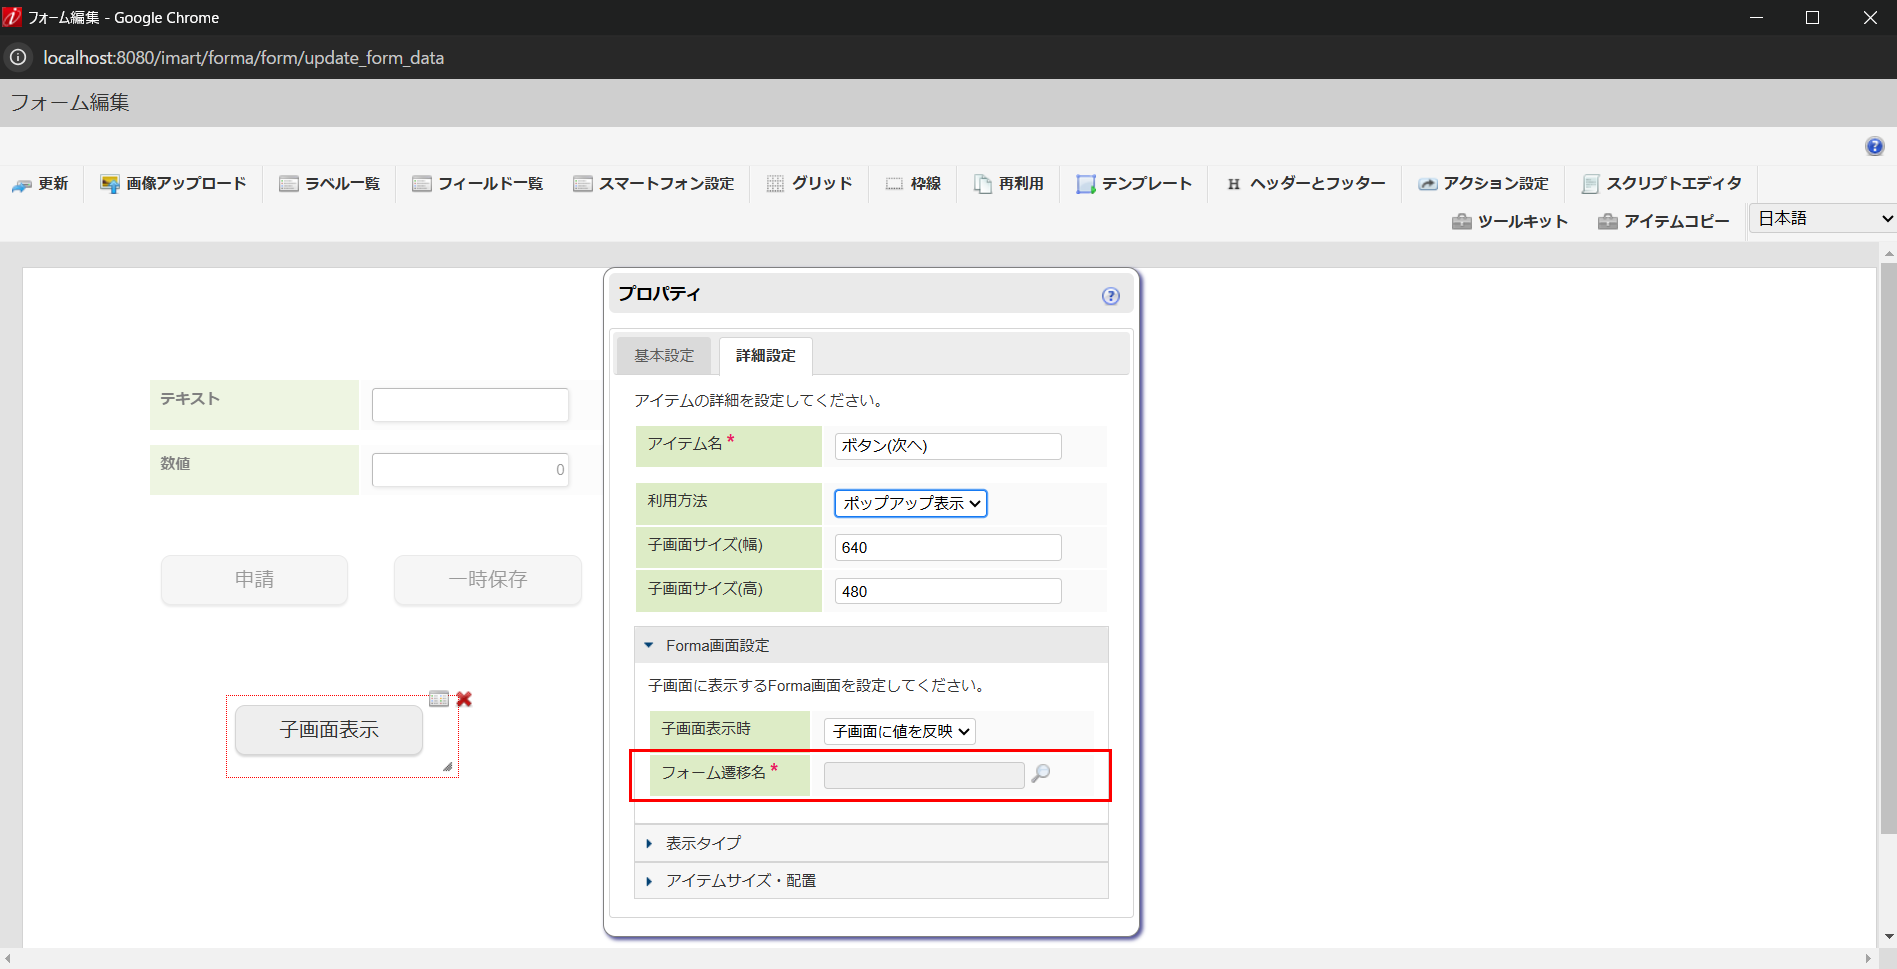Delete the 子画面表示 item via red X icon
Image resolution: width=1897 pixels, height=969 pixels.
click(464, 699)
